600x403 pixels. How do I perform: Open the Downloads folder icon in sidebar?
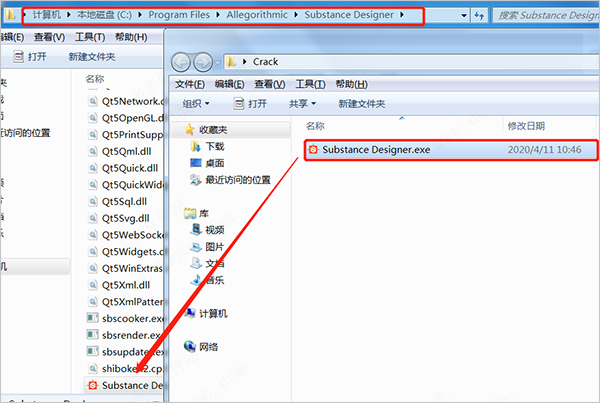195,146
